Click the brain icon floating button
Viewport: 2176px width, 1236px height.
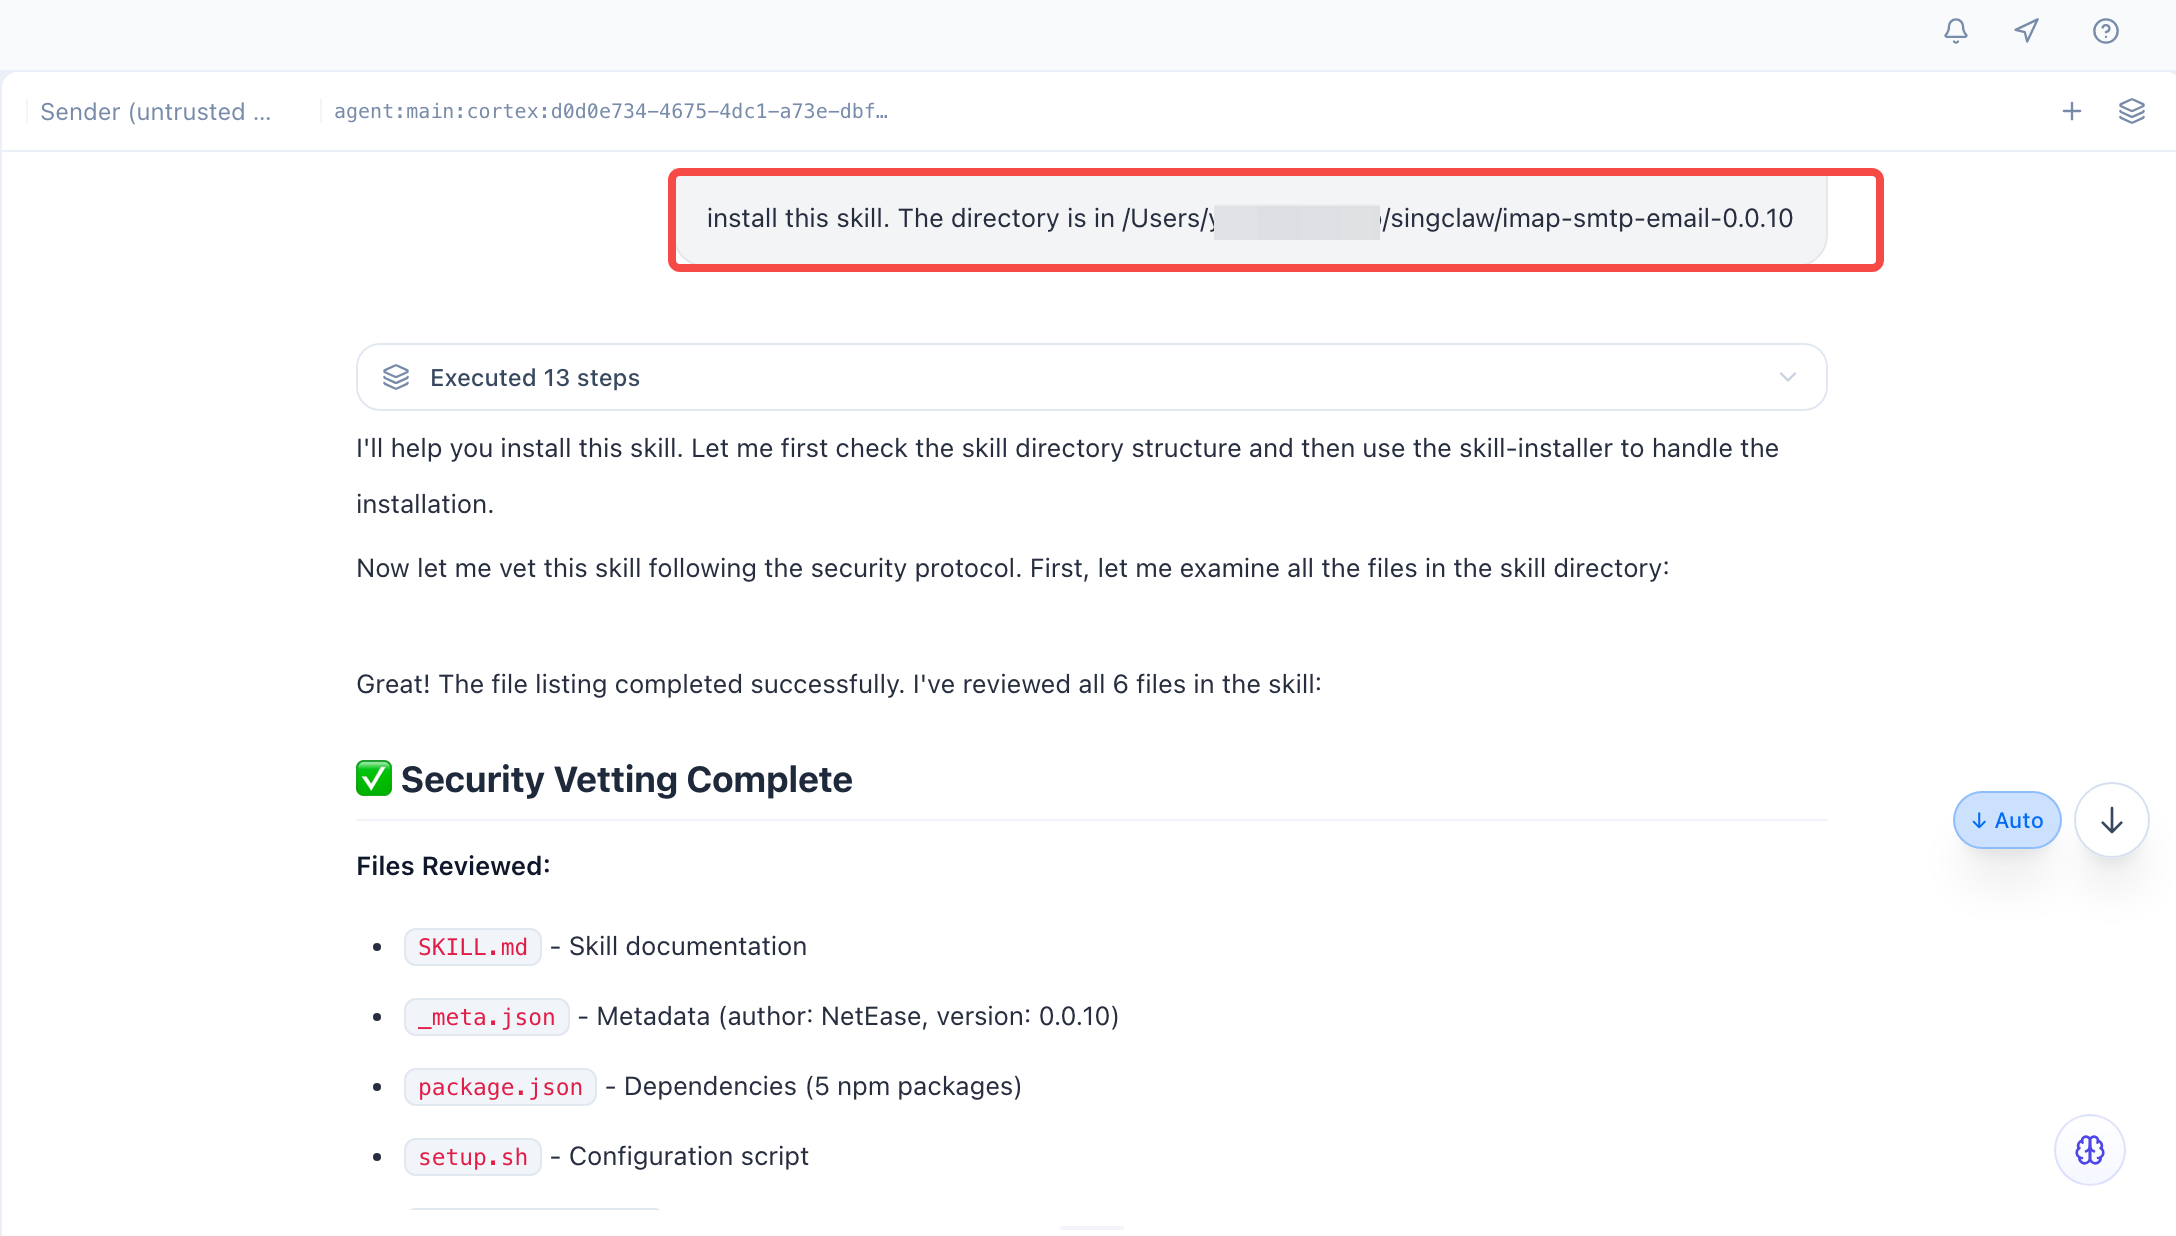click(2089, 1150)
